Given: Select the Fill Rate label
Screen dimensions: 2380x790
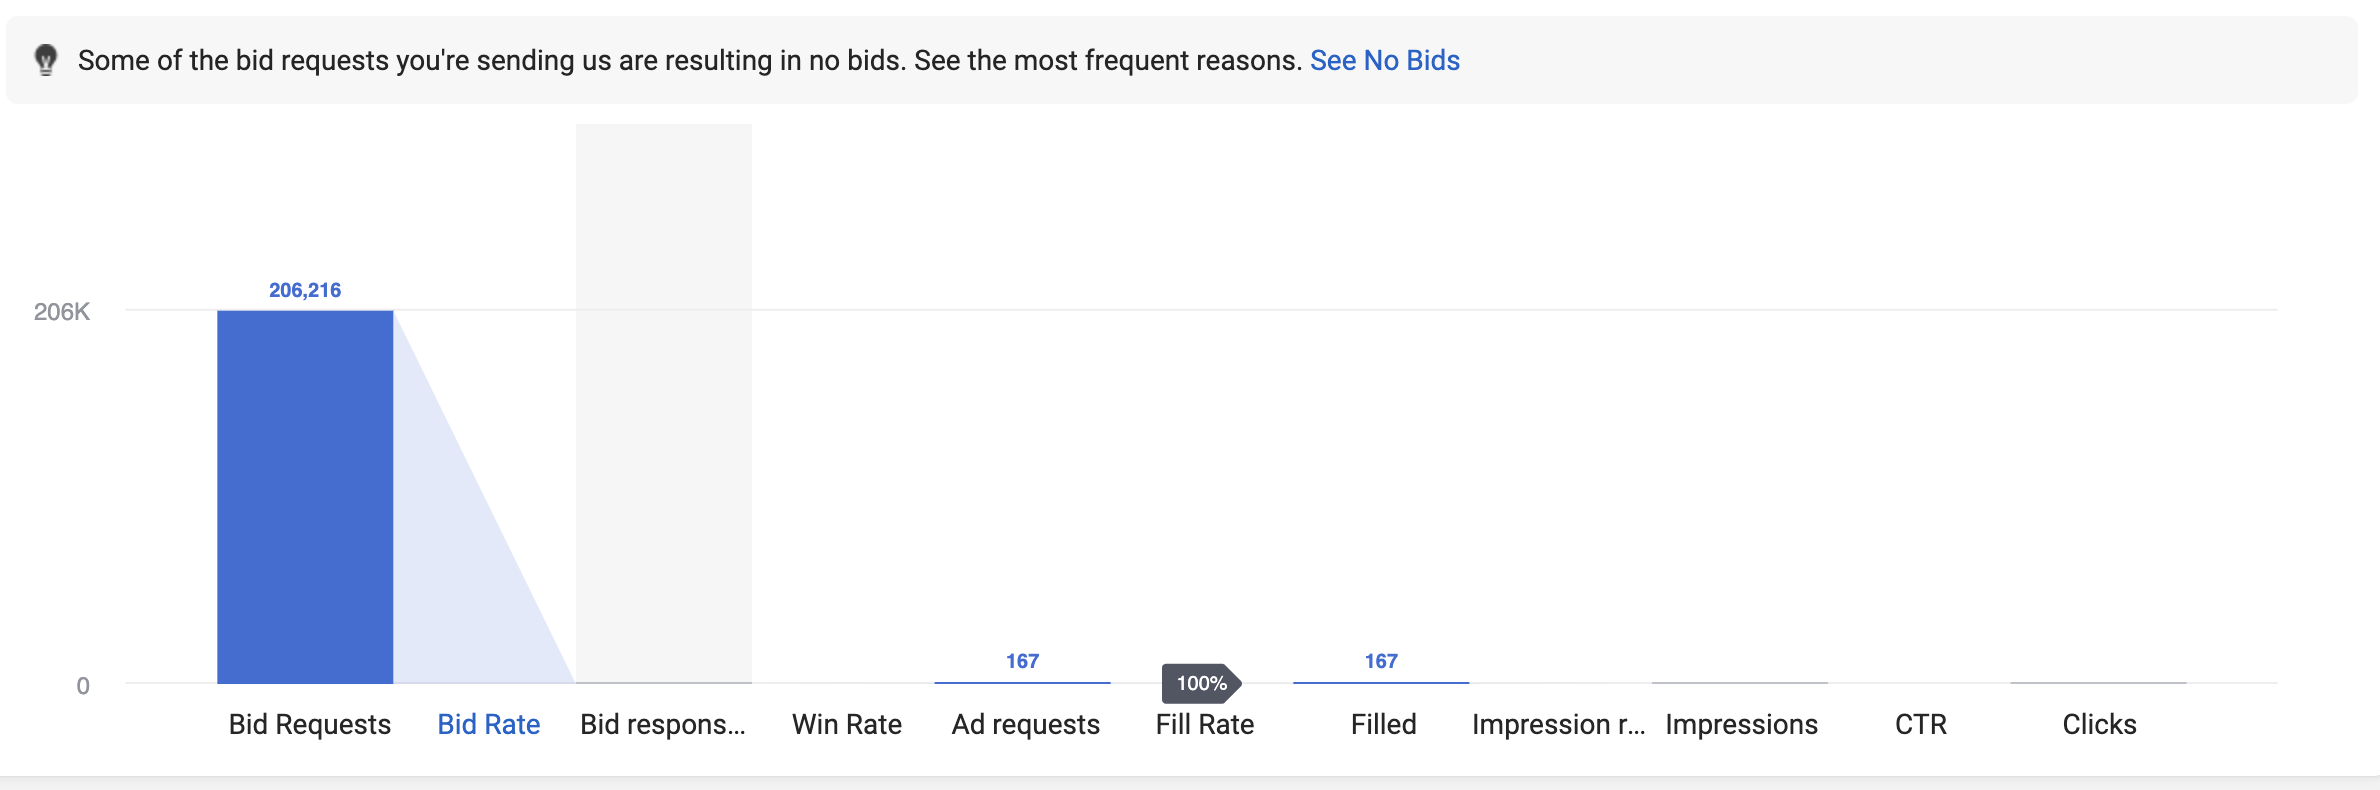Looking at the screenshot, I should 1204,724.
